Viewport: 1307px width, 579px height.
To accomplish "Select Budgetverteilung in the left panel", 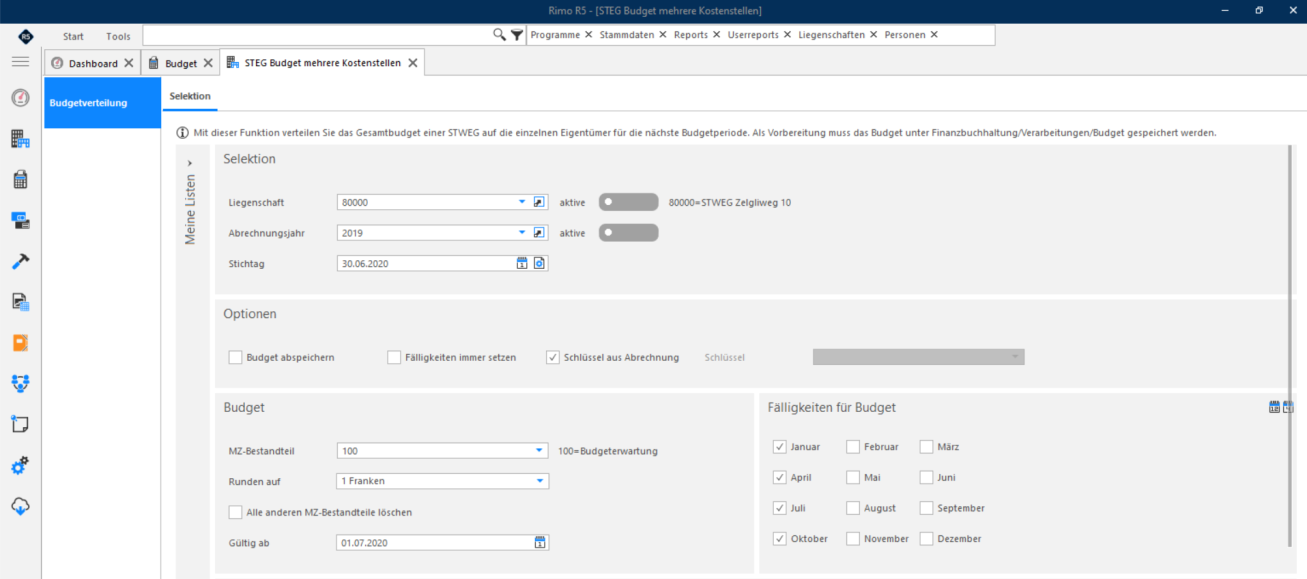I will pos(102,103).
